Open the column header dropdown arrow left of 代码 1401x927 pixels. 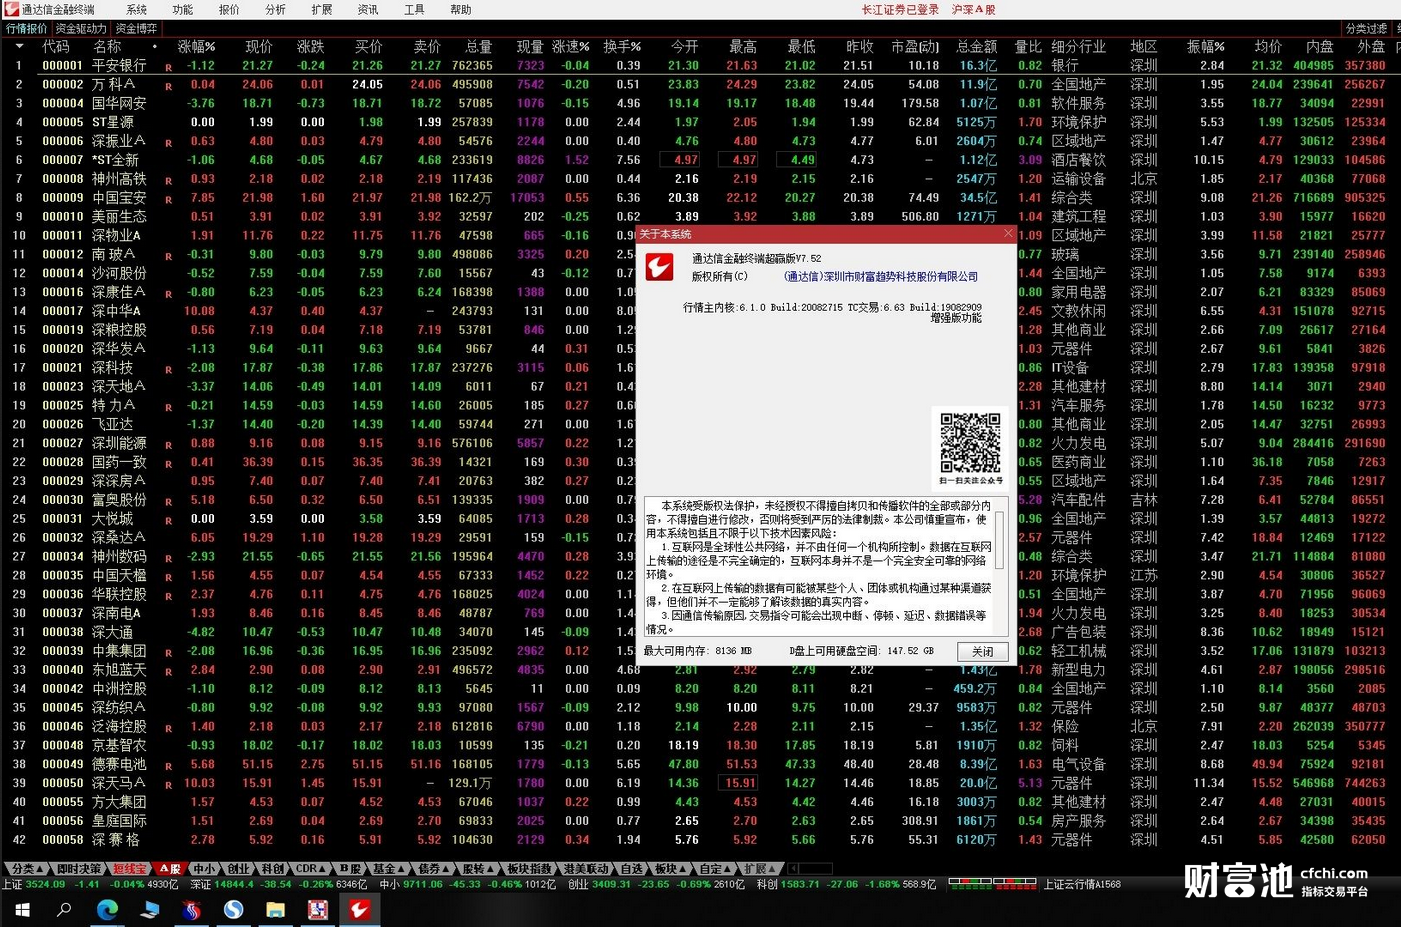point(19,46)
